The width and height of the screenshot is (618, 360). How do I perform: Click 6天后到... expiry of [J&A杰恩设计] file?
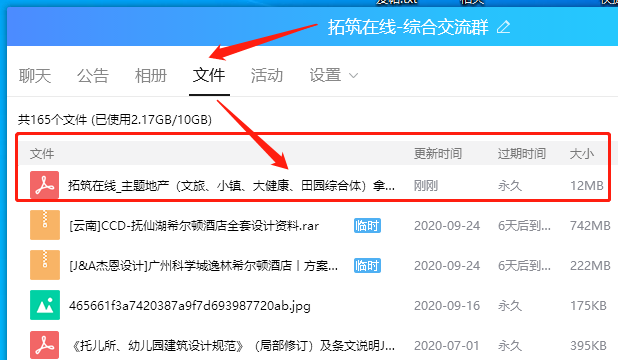[x=524, y=265]
